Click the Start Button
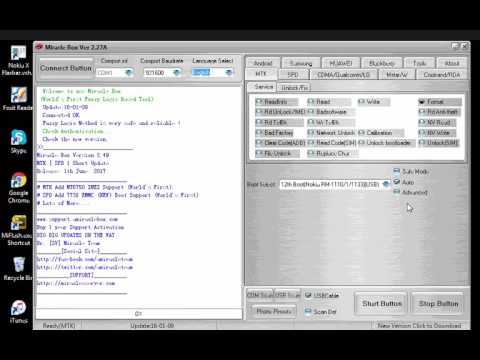480x360 pixels. click(x=382, y=303)
